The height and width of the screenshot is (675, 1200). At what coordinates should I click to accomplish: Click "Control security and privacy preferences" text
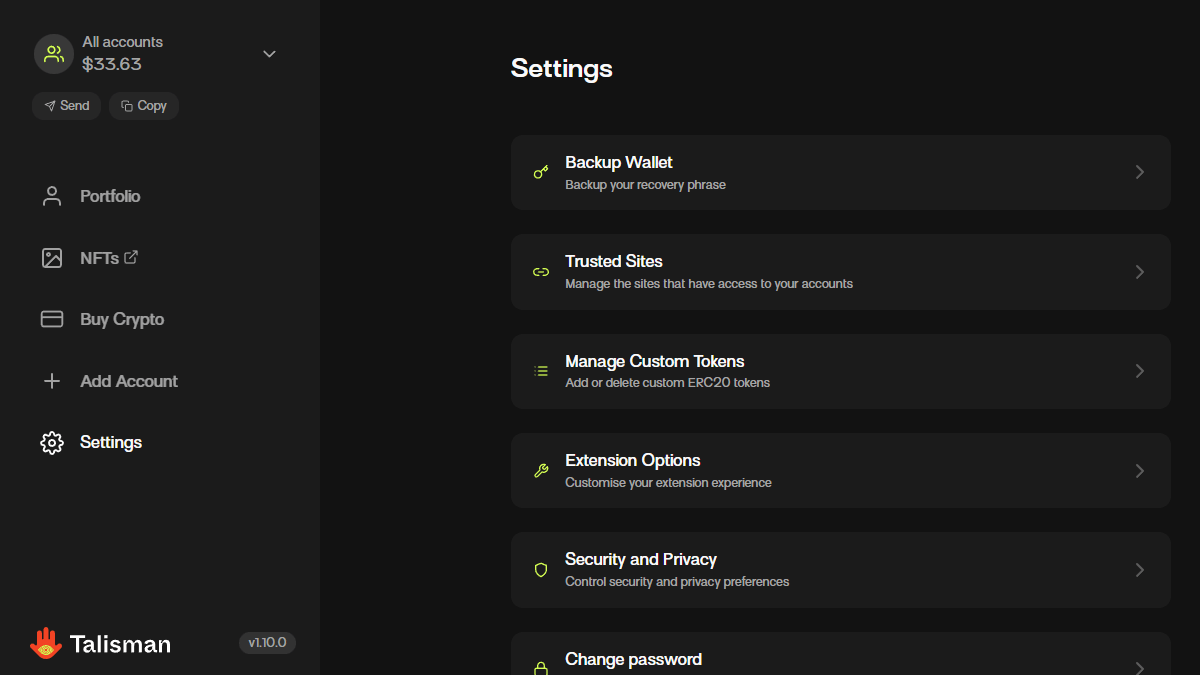pos(677,582)
